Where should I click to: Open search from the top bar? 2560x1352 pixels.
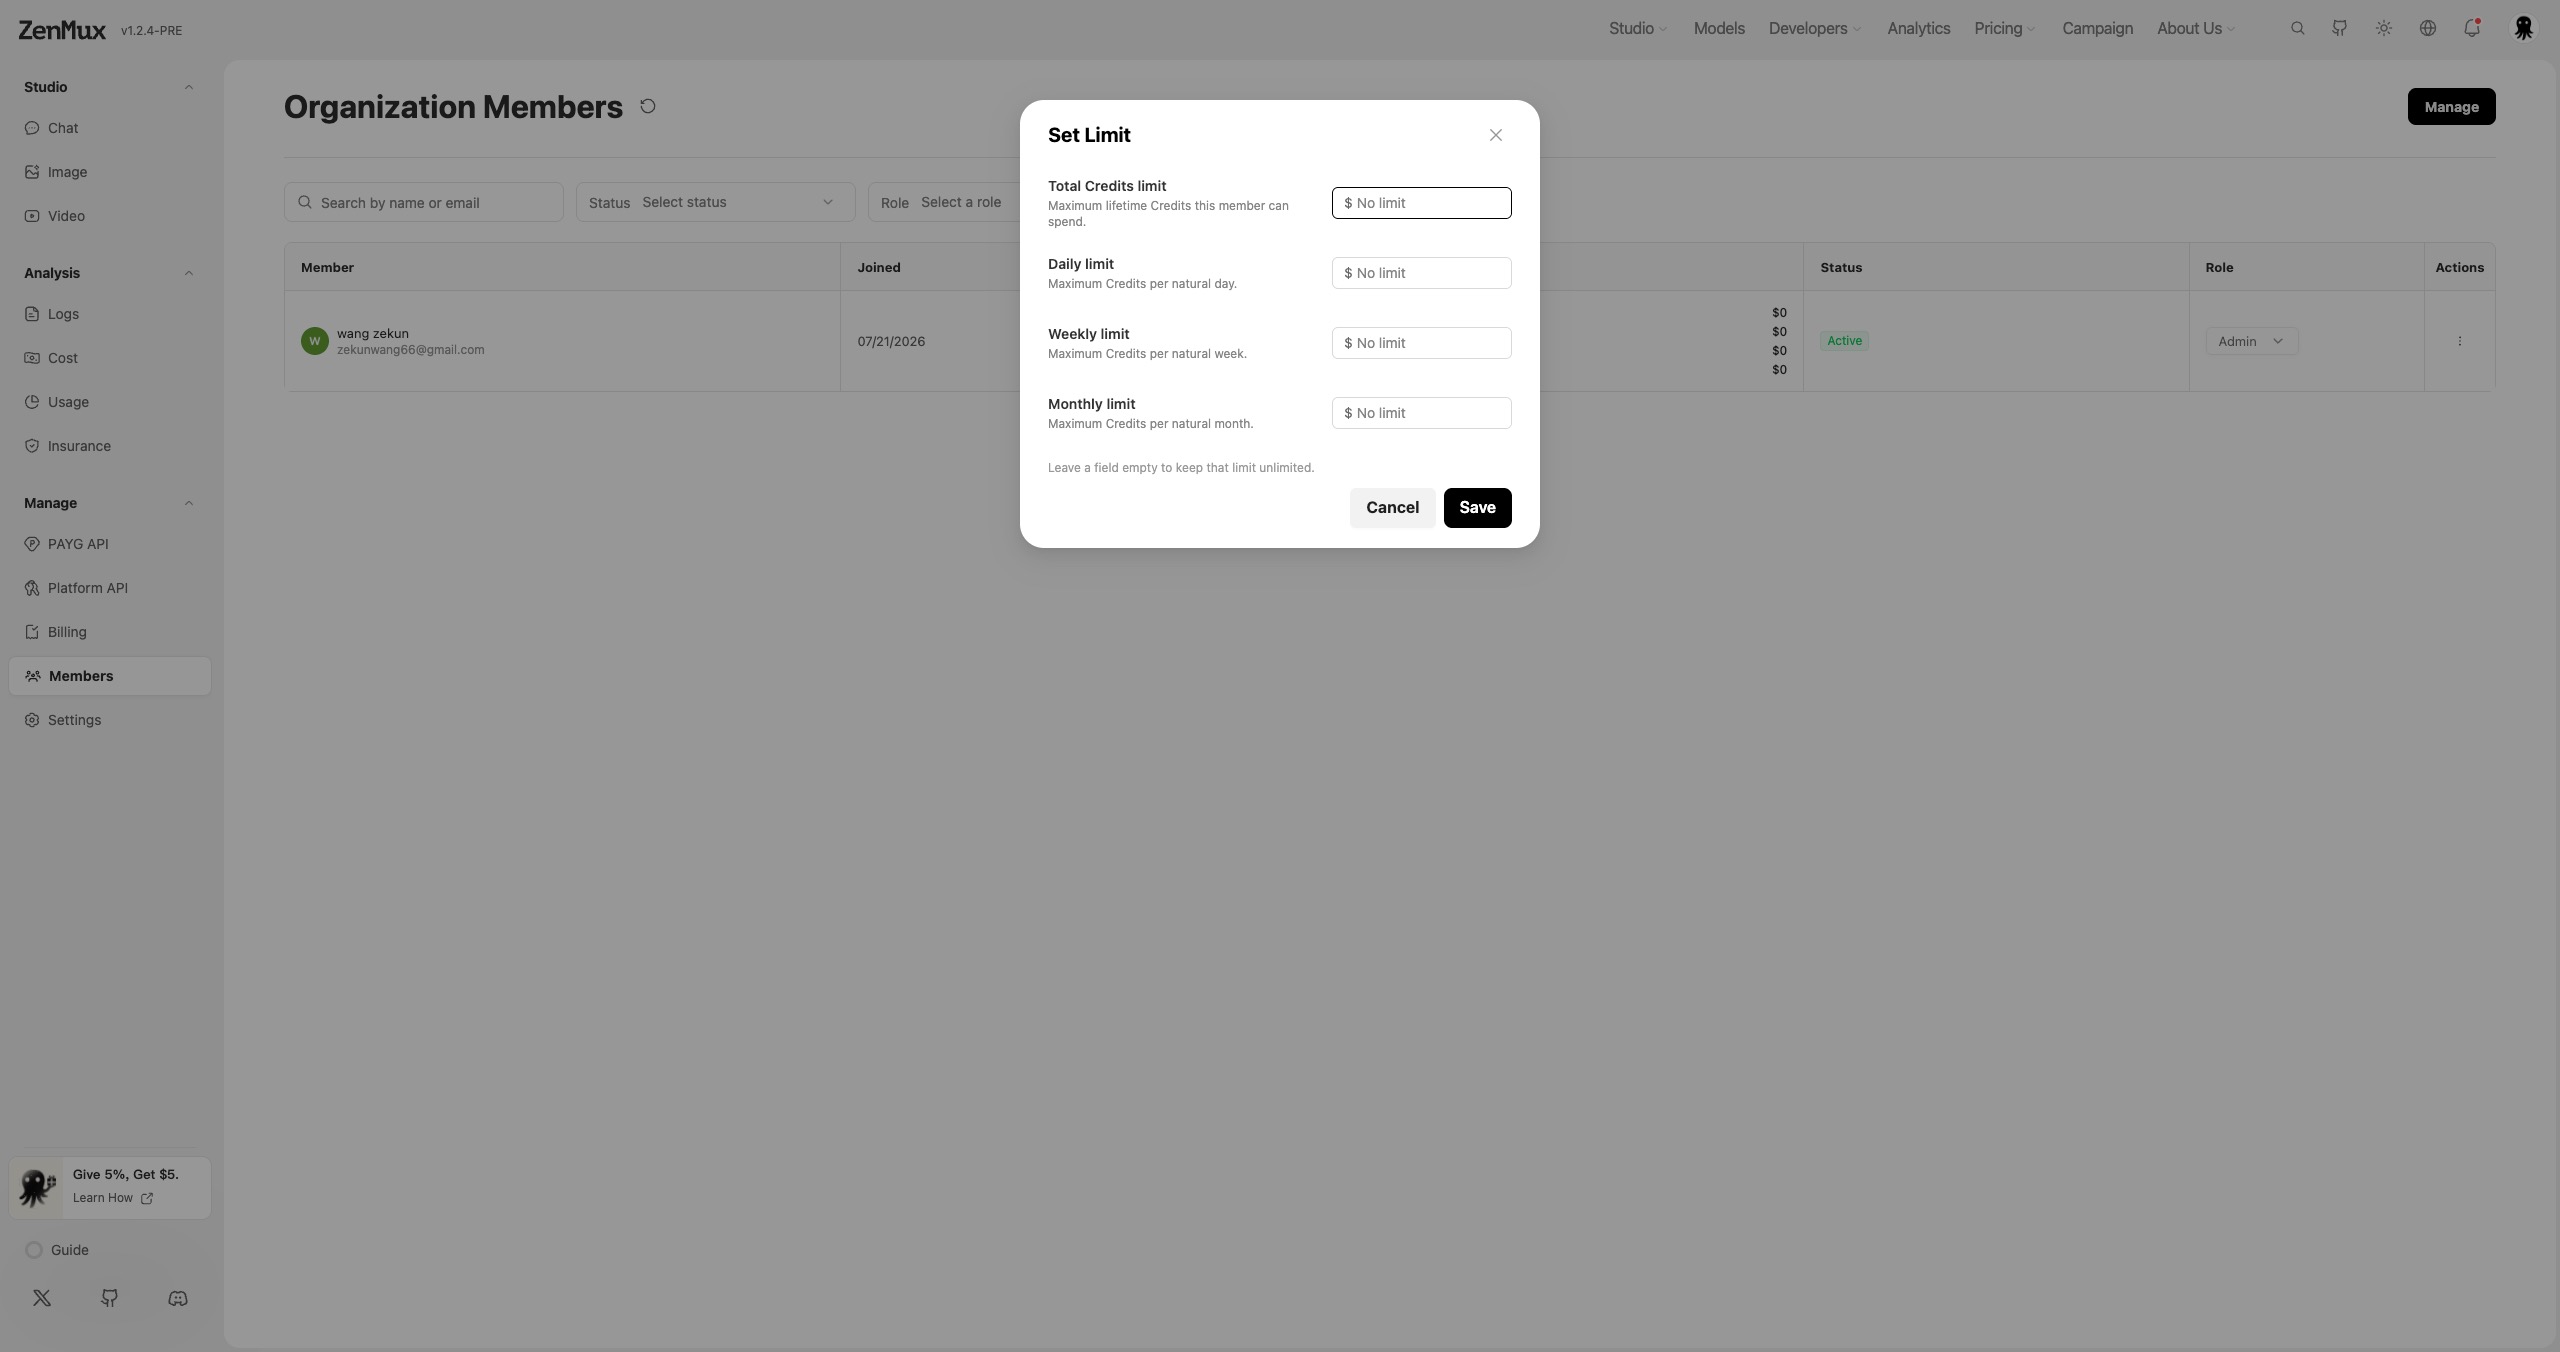tap(2297, 28)
